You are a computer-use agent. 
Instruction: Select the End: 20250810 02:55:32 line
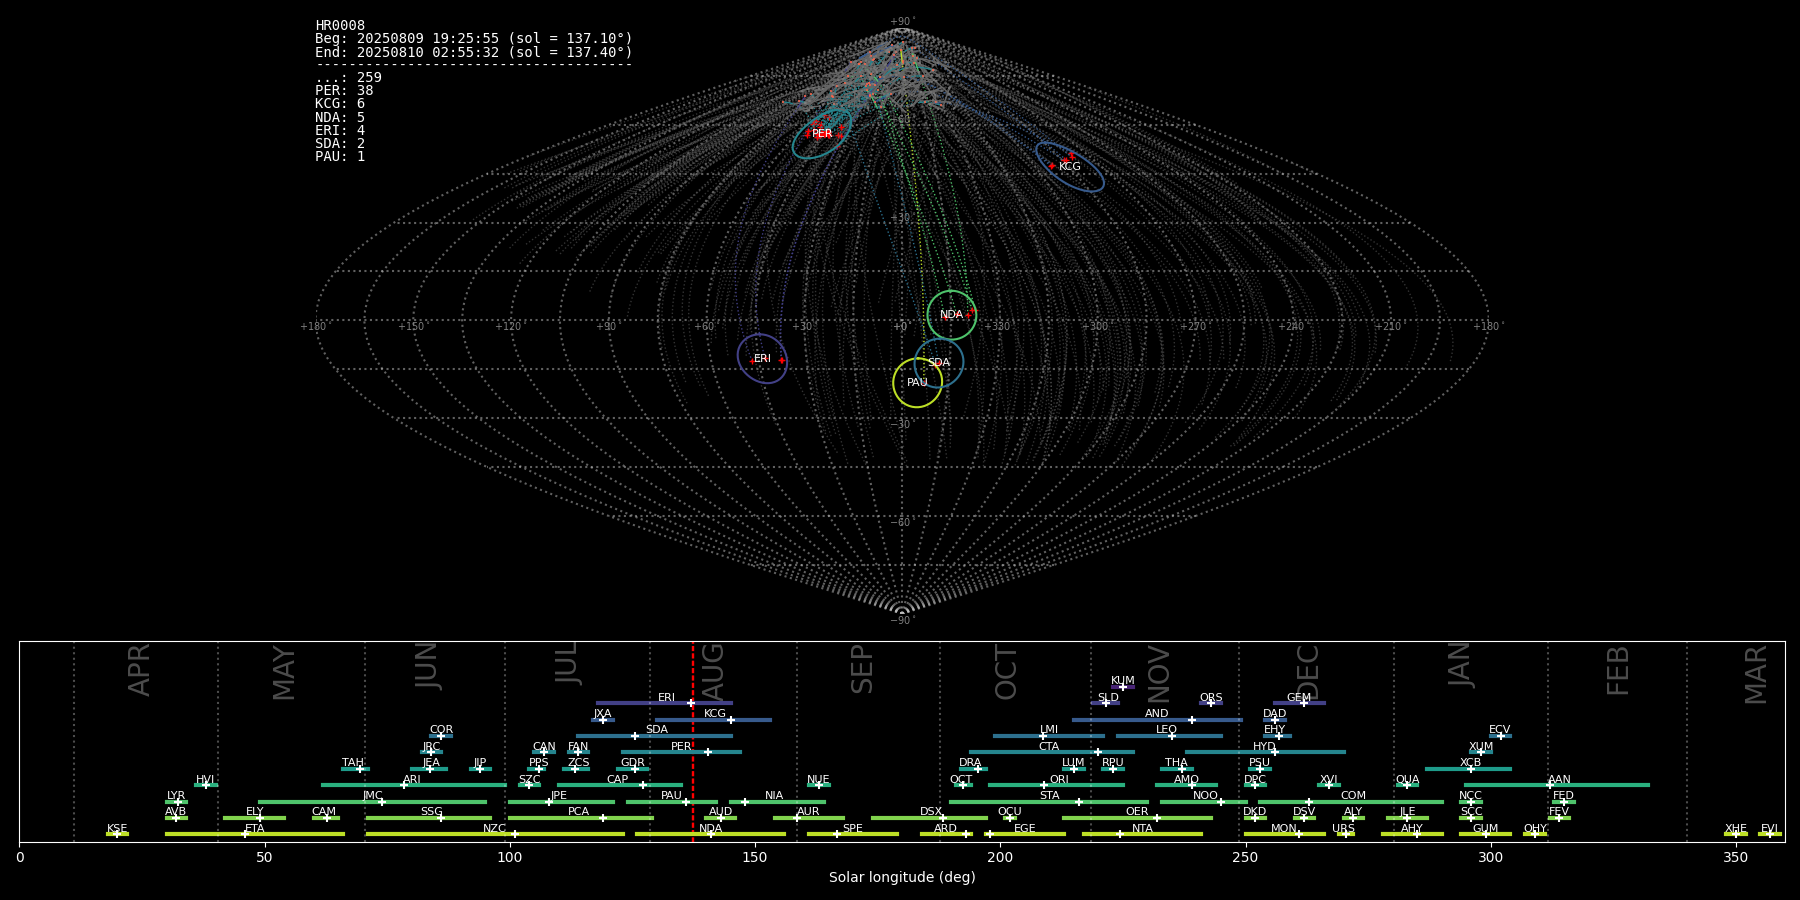click(474, 52)
